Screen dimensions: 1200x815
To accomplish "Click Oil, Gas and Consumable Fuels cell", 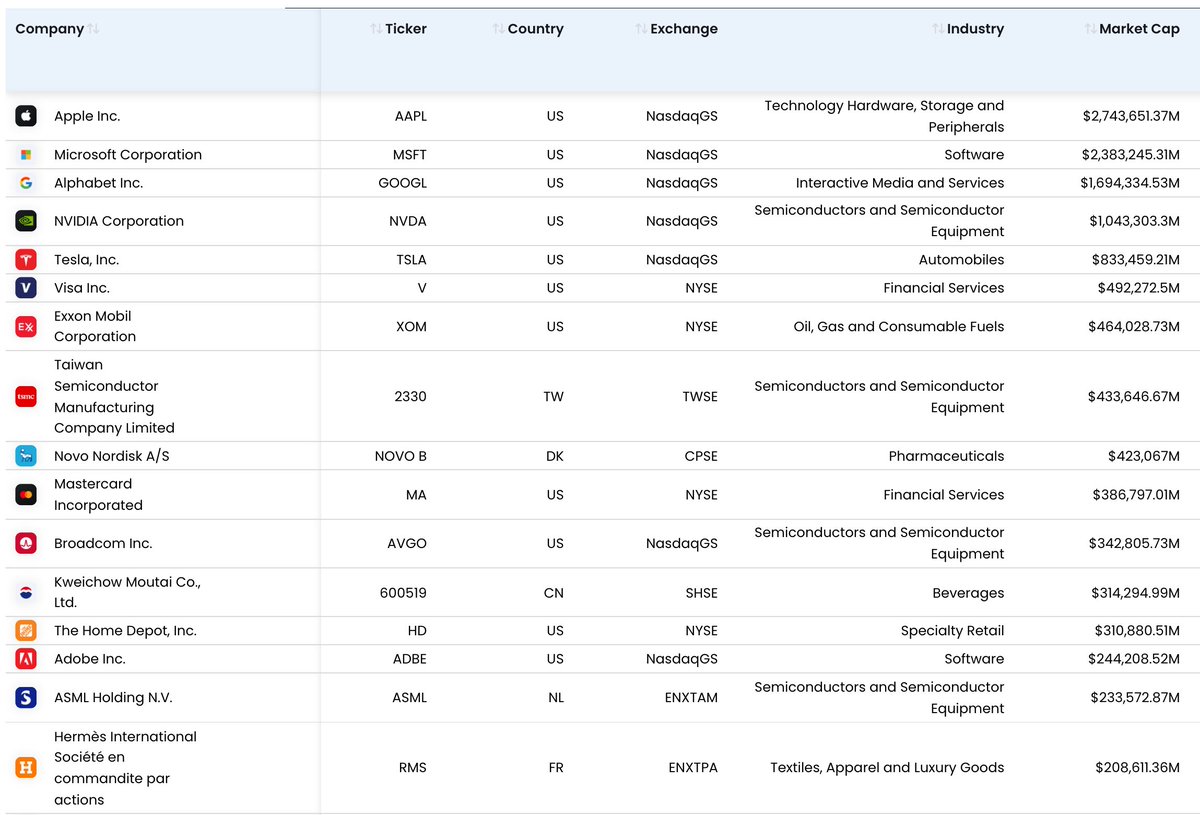I will tap(899, 327).
